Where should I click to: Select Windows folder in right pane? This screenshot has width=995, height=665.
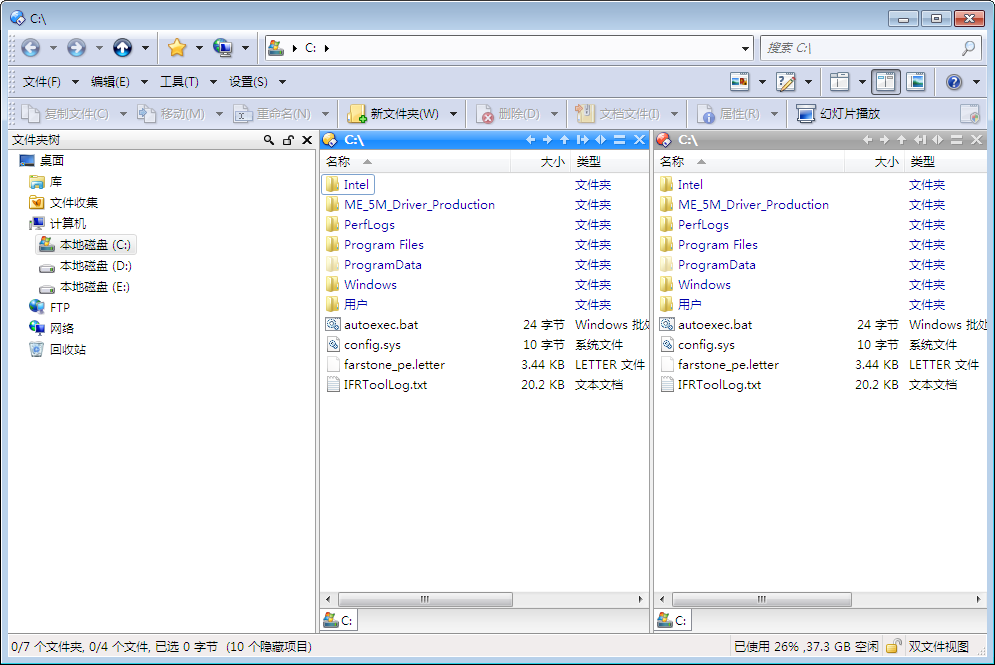pos(704,285)
